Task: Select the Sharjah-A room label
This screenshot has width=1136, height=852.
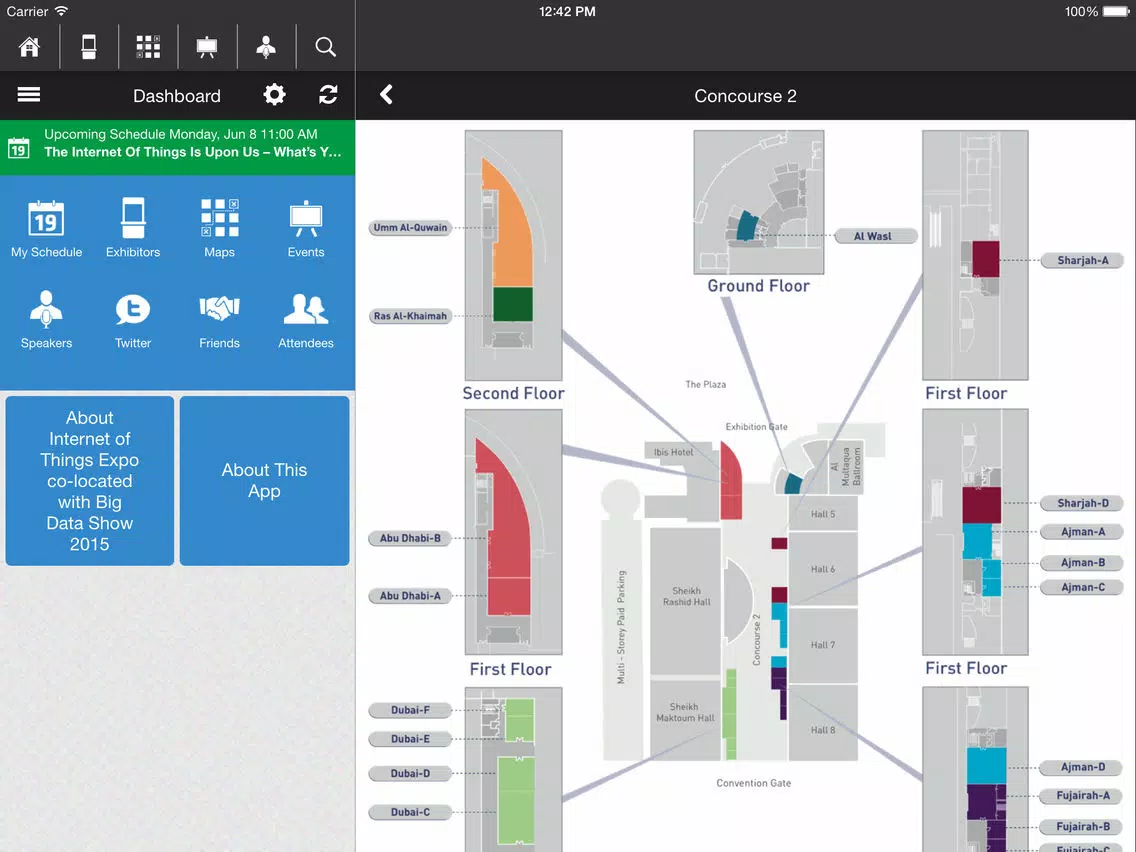Action: pos(1082,260)
